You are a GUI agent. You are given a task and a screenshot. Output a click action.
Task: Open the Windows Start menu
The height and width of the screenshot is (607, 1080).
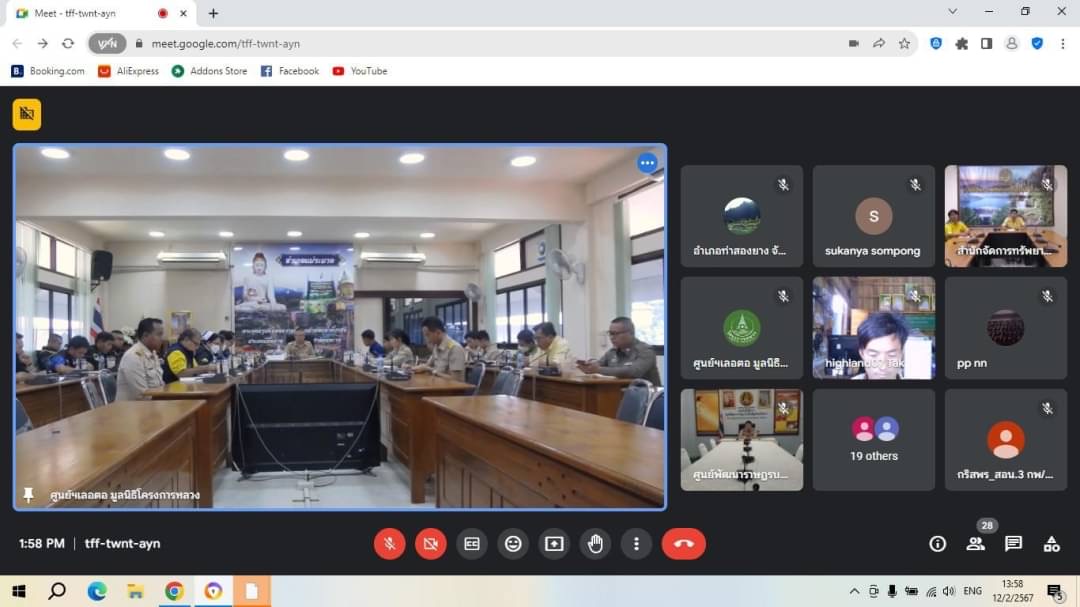19,591
